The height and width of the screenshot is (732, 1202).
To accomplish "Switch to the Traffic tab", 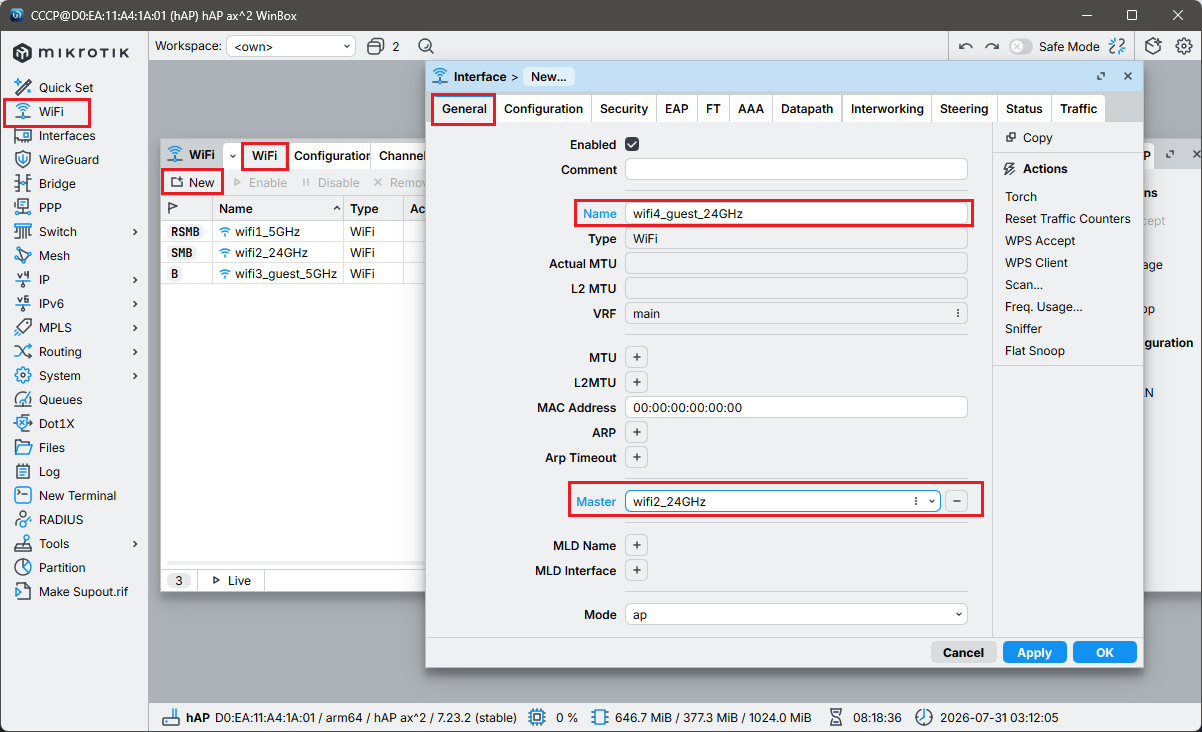I will point(1078,109).
